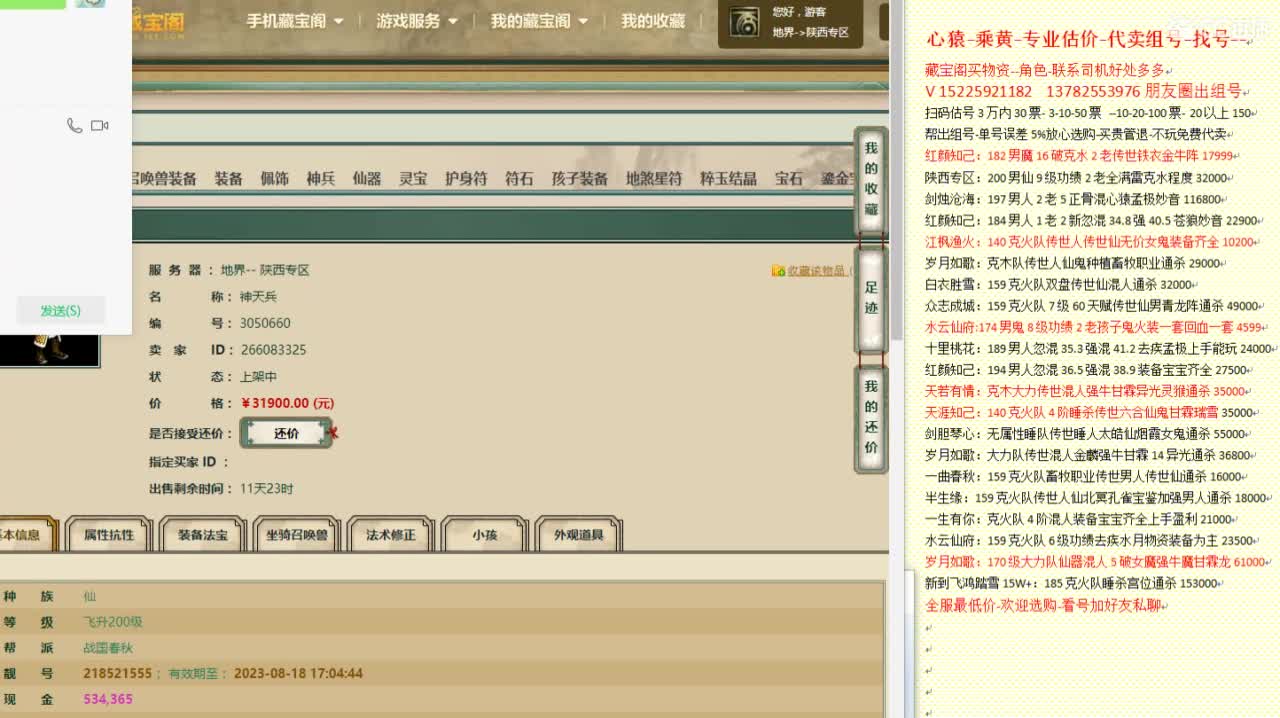
Task: Select the 宝石 category
Action: point(789,179)
